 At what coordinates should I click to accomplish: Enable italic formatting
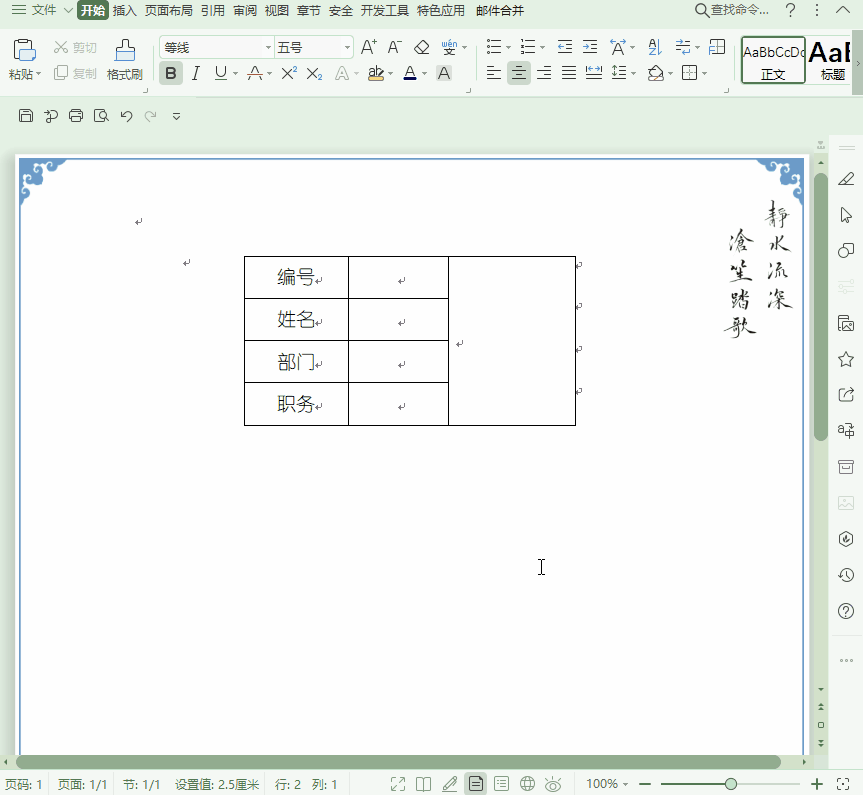point(195,73)
